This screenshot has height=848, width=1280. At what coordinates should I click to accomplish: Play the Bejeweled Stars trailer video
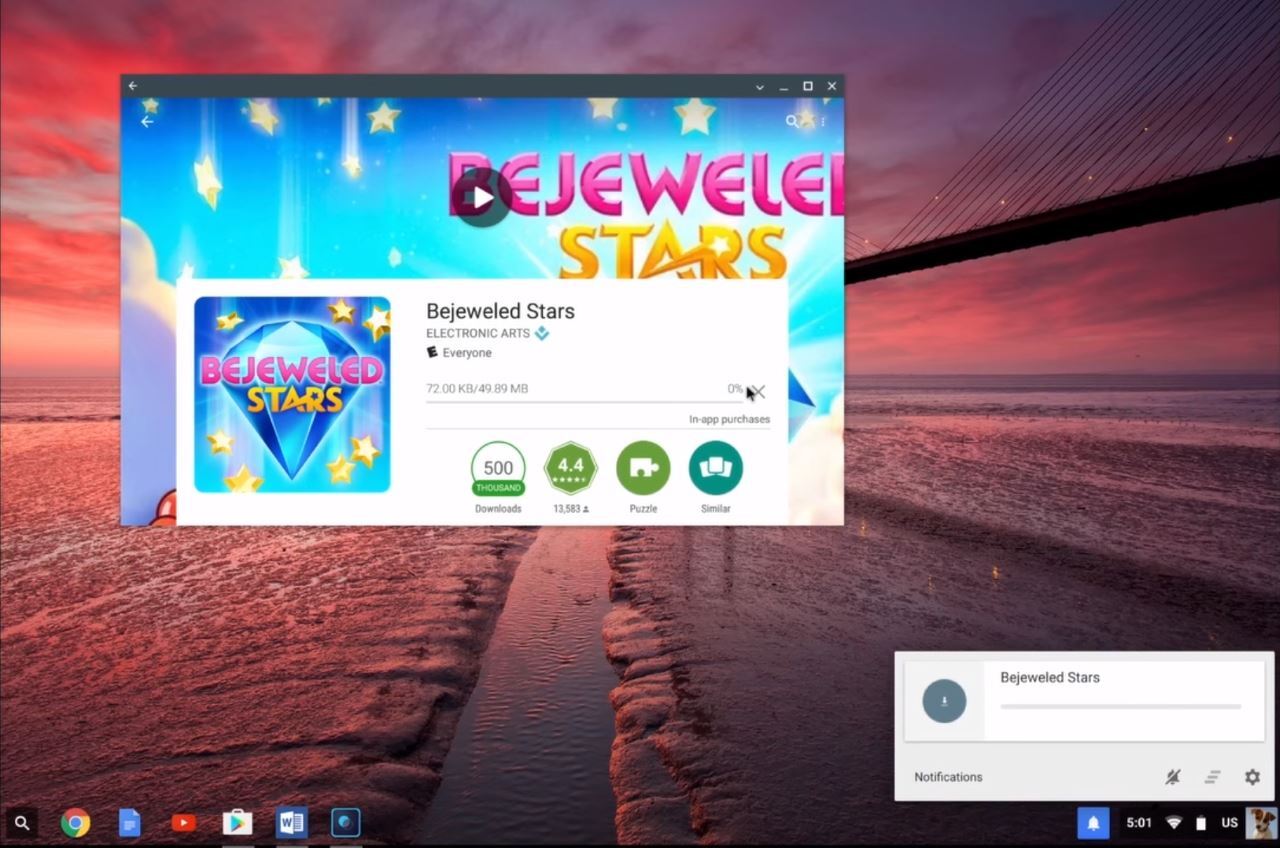pyautogui.click(x=481, y=197)
